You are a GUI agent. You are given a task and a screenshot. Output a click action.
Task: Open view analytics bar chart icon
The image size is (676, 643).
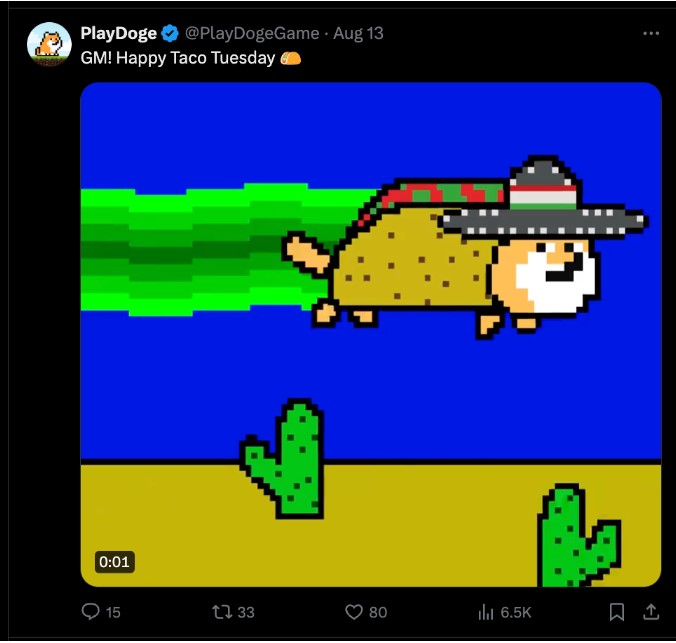486,612
